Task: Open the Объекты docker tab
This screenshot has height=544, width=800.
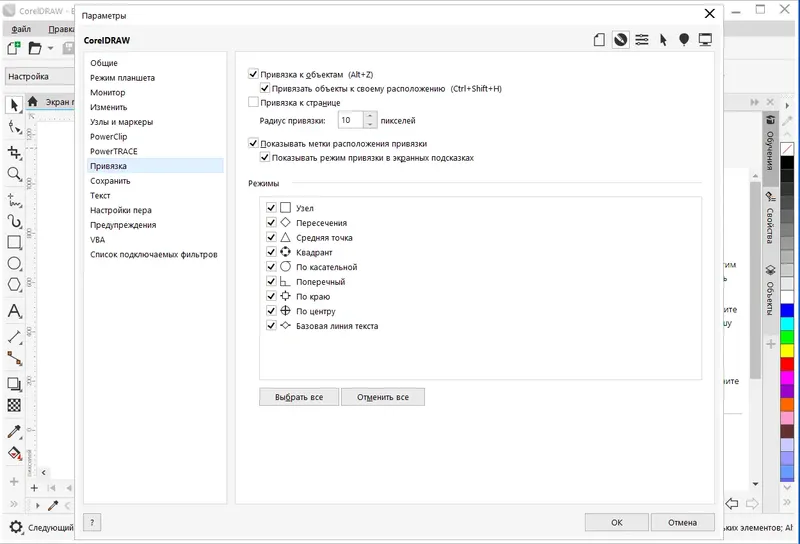Action: tap(770, 290)
